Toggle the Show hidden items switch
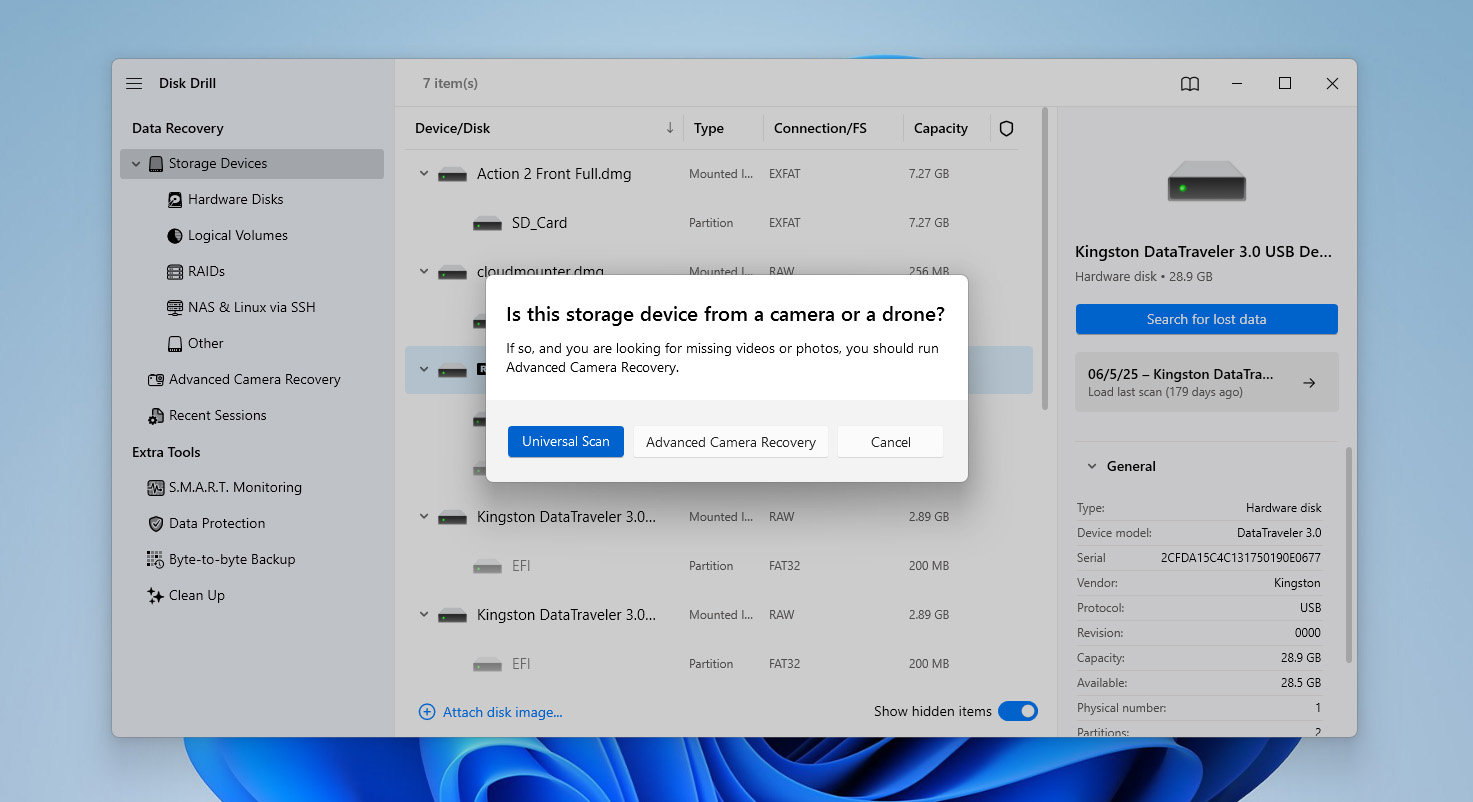The width and height of the screenshot is (1473, 802). 1017,711
